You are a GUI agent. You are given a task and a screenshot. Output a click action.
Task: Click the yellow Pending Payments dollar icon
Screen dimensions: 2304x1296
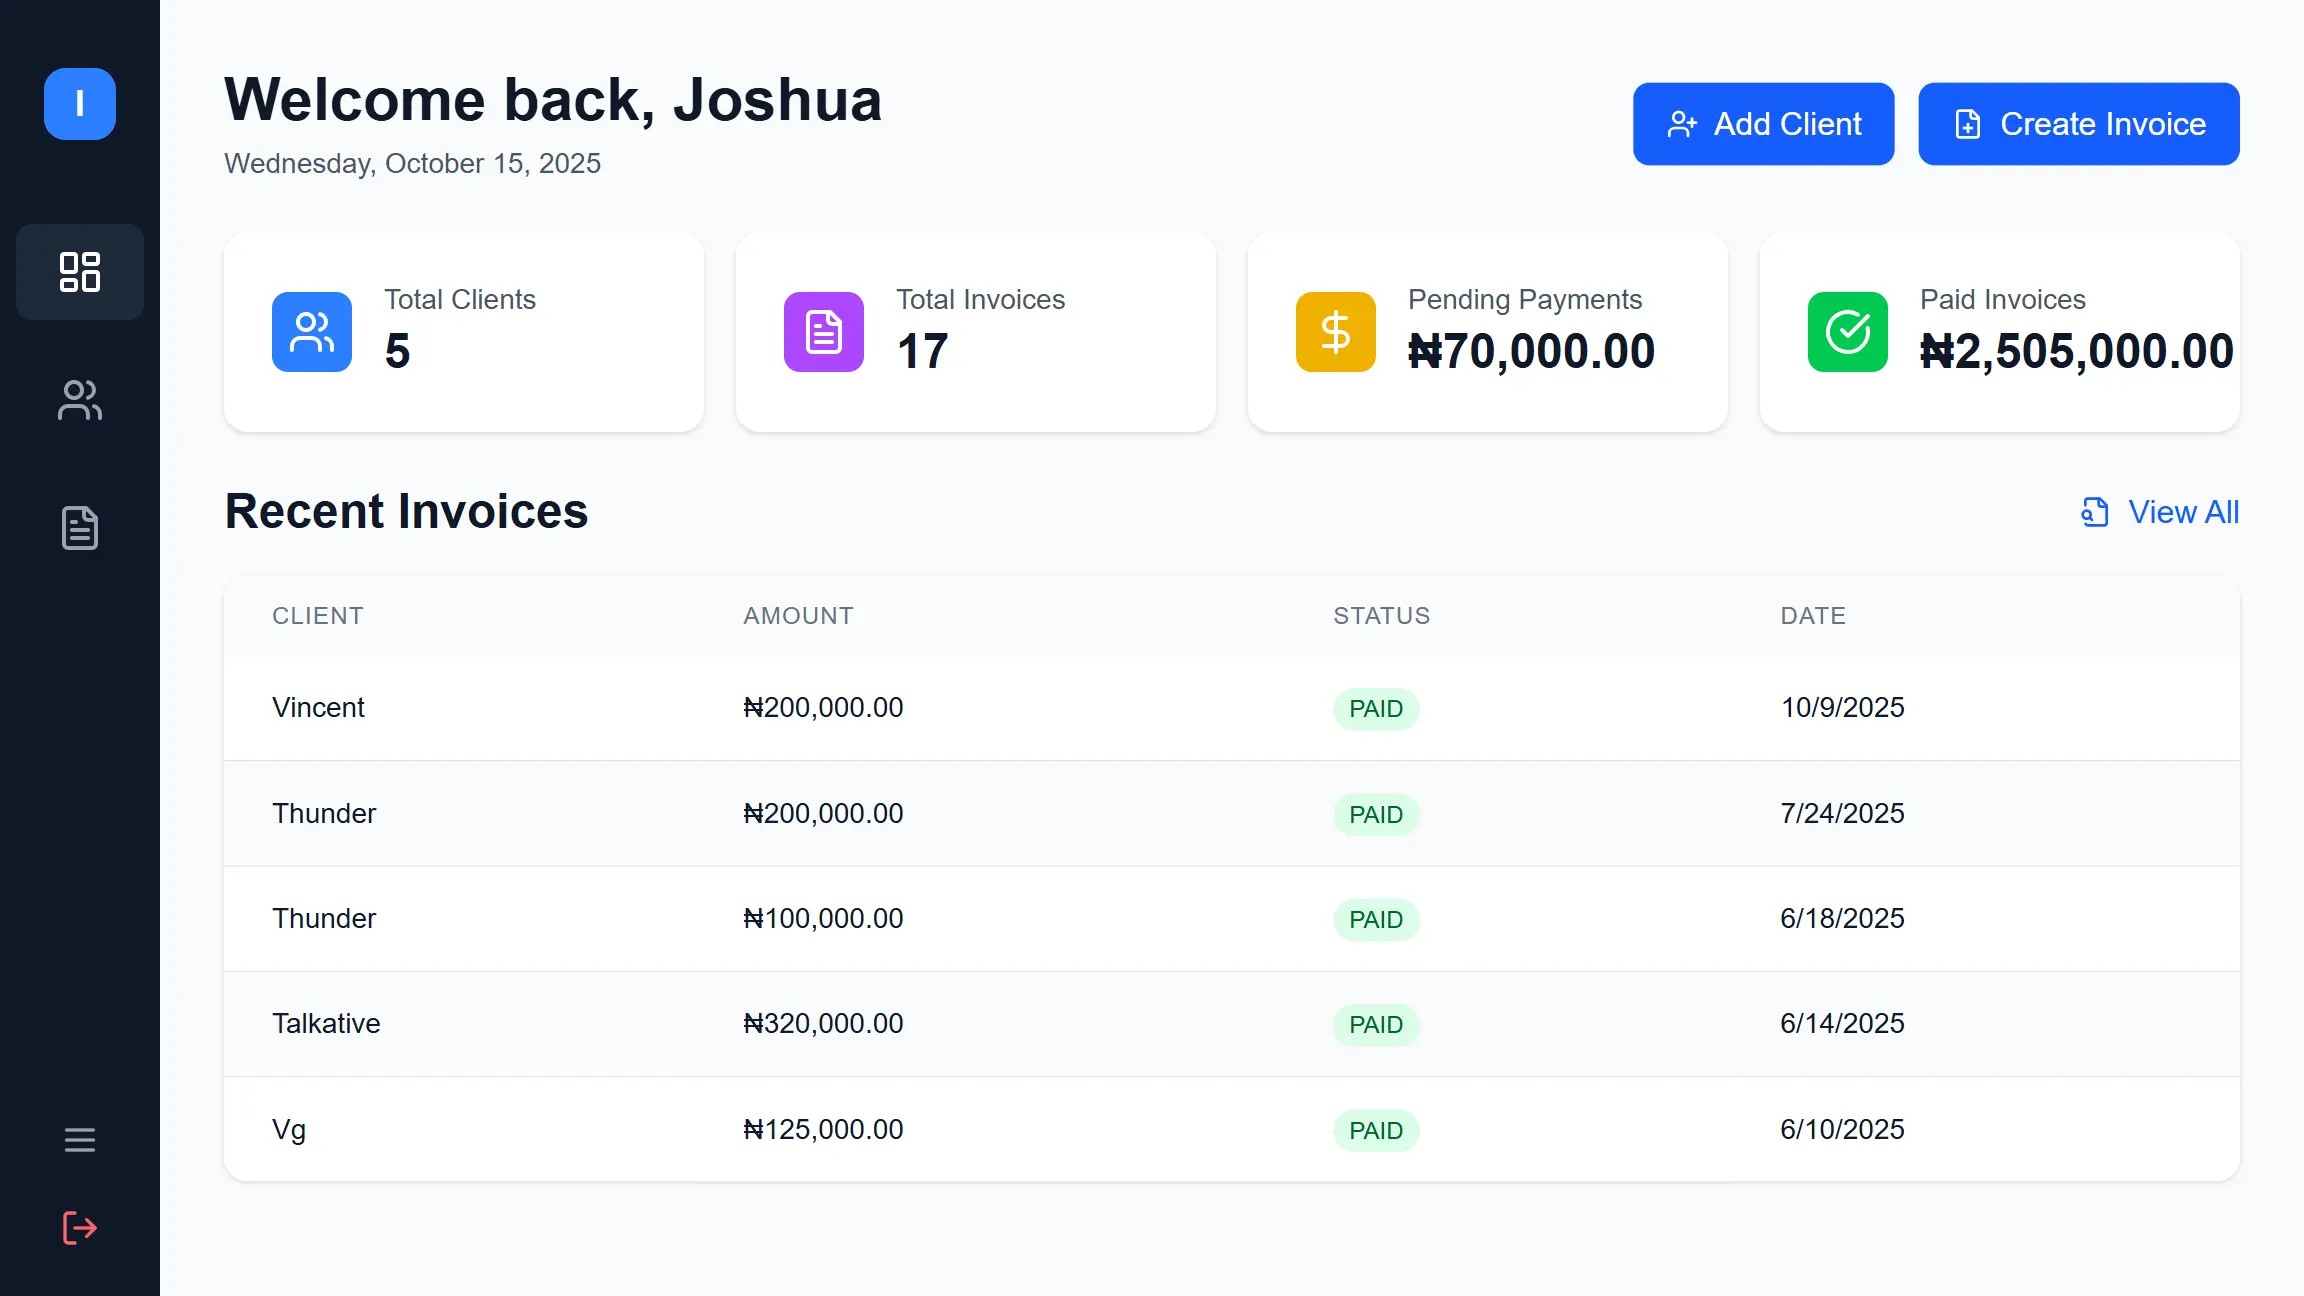[x=1334, y=332]
